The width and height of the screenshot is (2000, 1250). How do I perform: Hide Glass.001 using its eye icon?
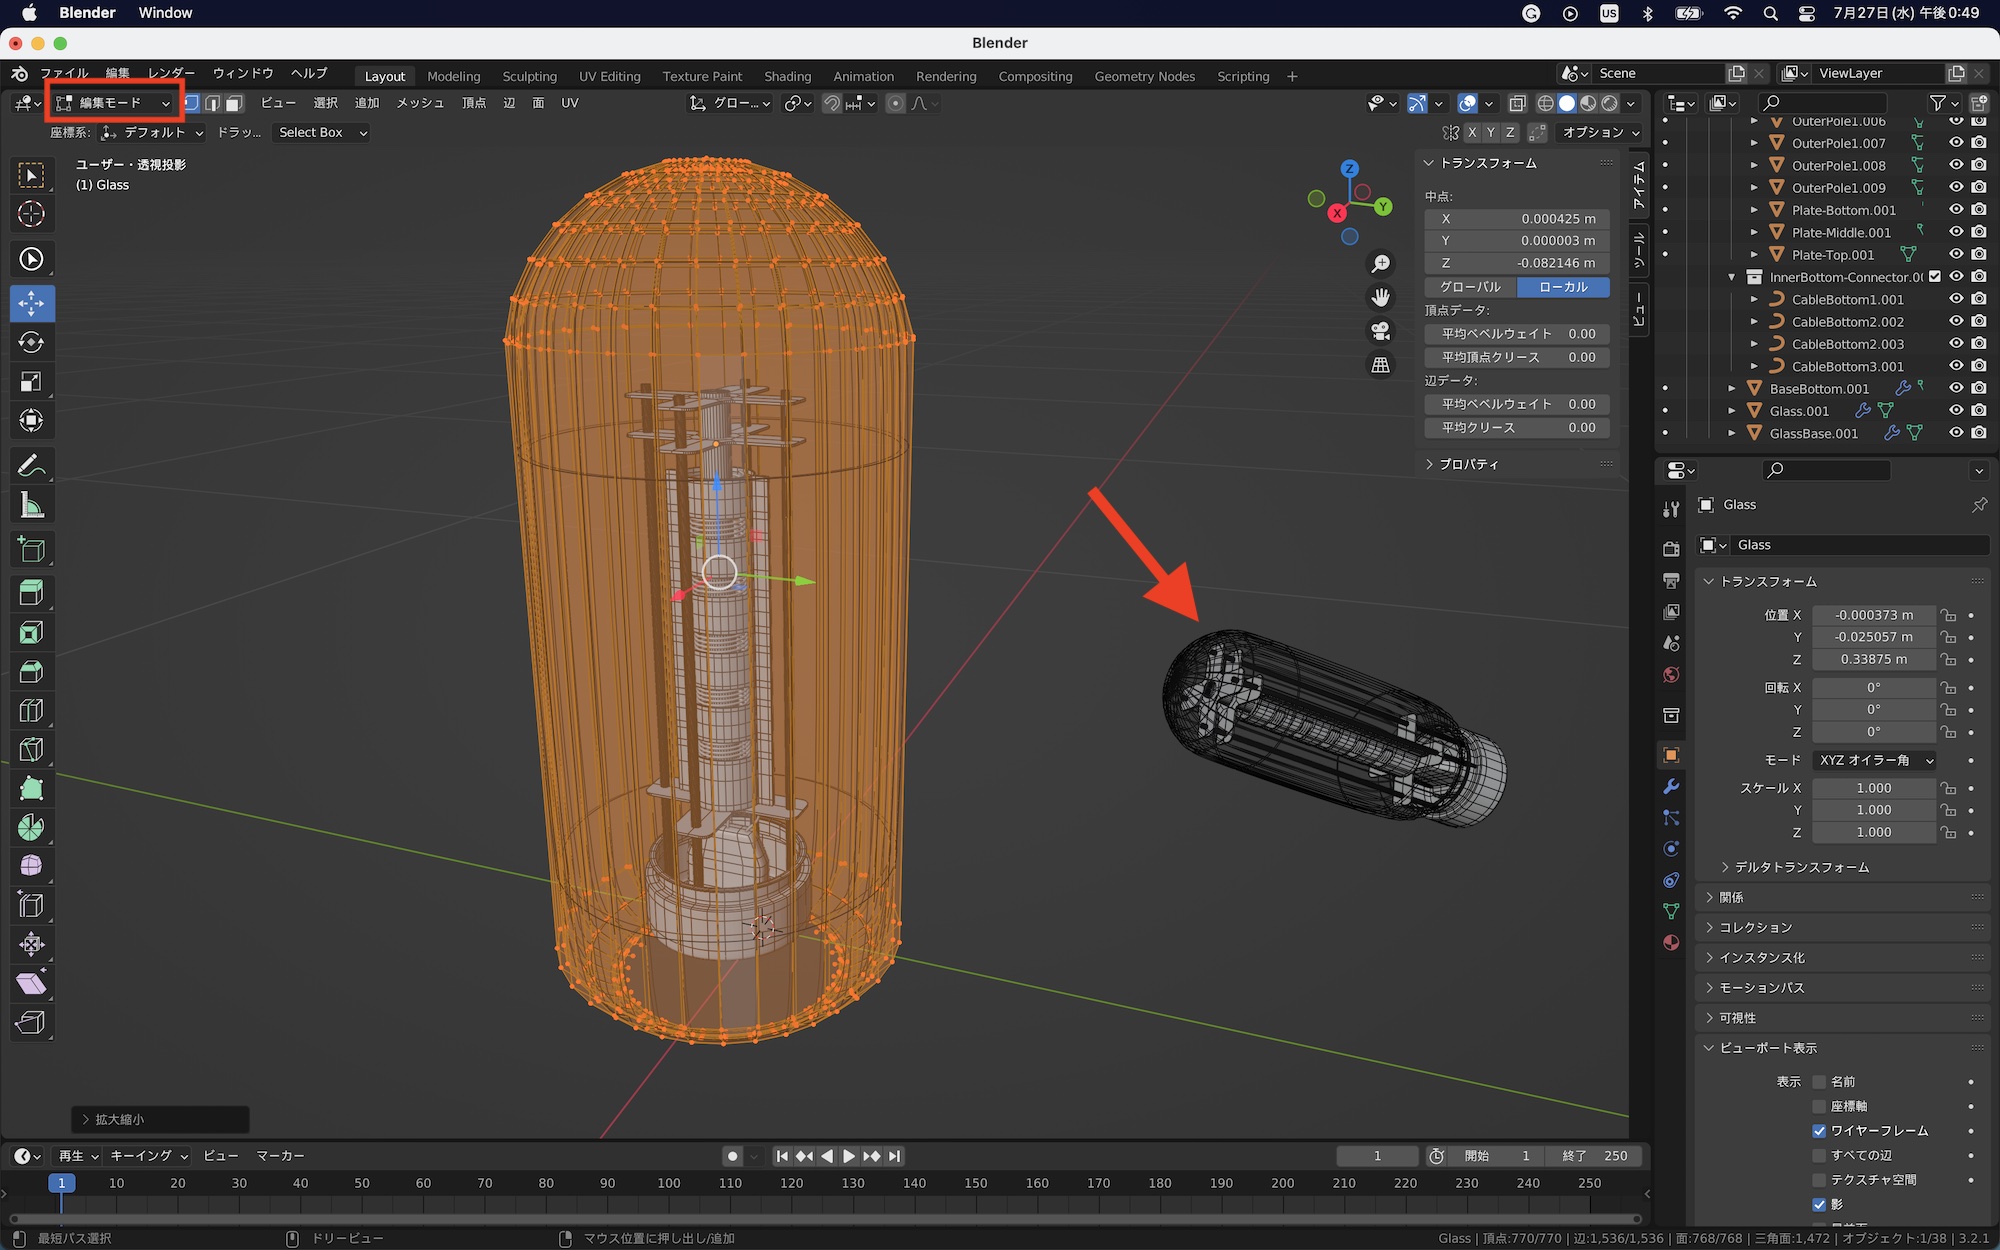pyautogui.click(x=1956, y=410)
